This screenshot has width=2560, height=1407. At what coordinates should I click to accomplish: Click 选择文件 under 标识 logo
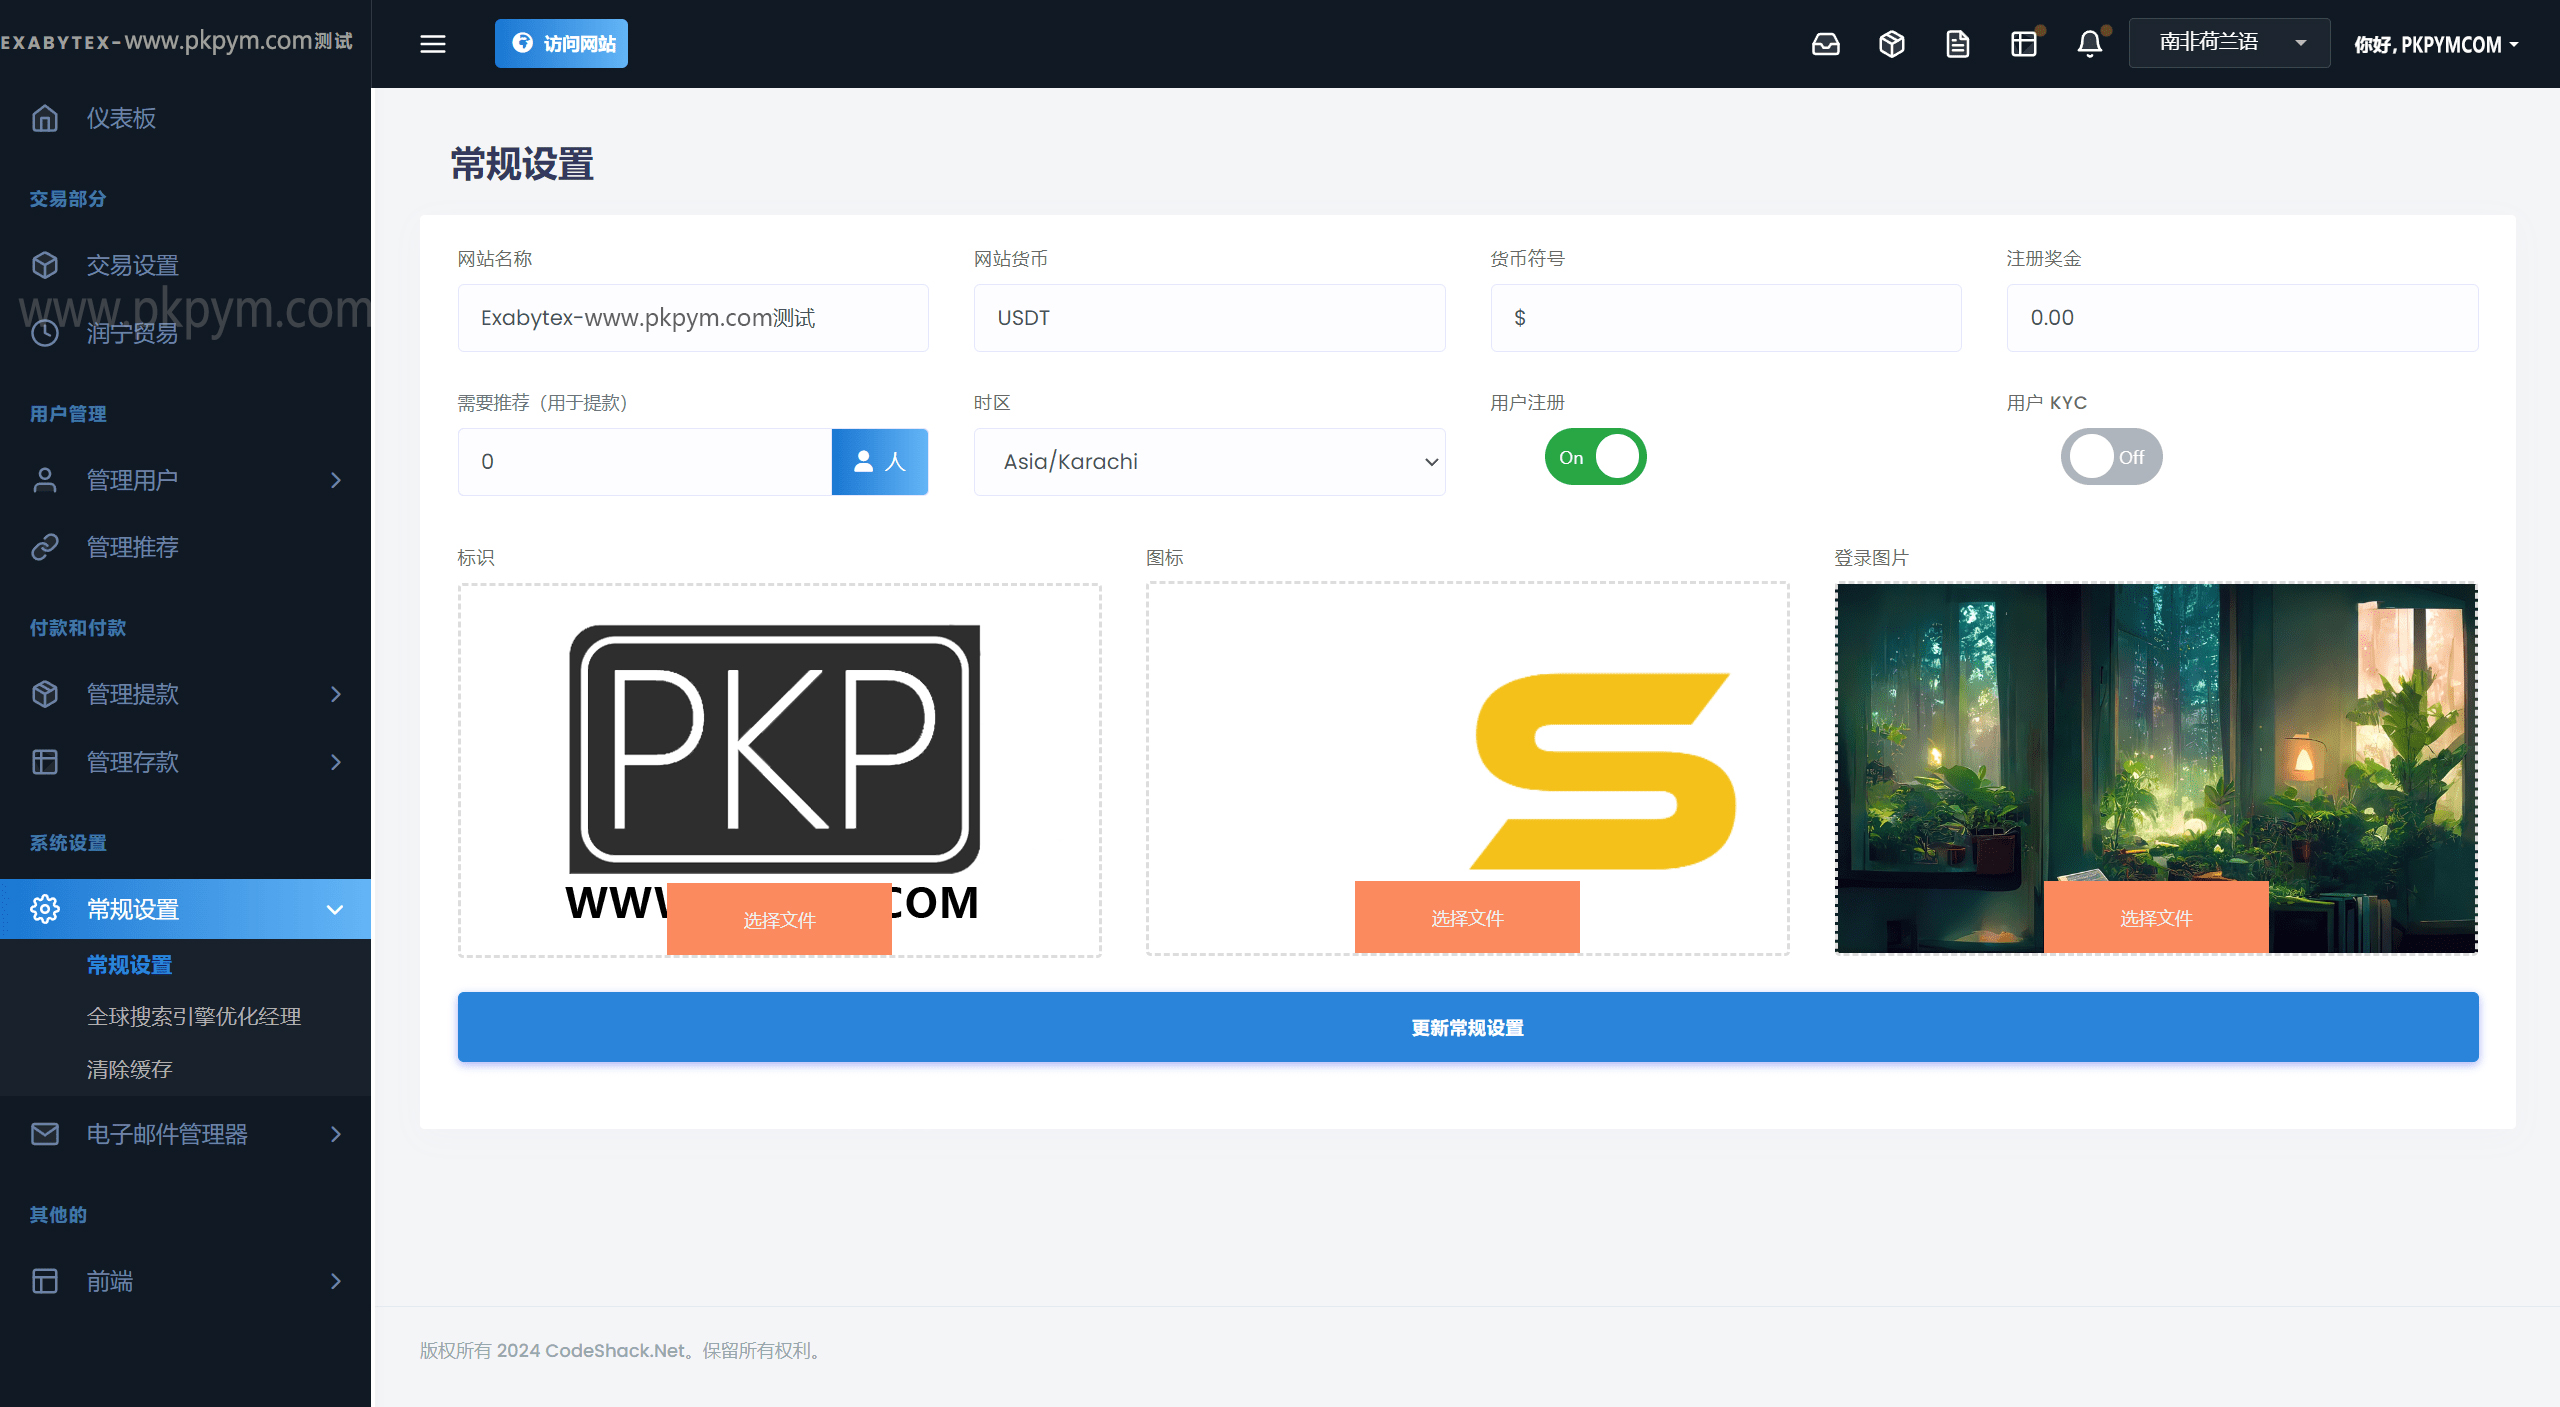pos(779,920)
